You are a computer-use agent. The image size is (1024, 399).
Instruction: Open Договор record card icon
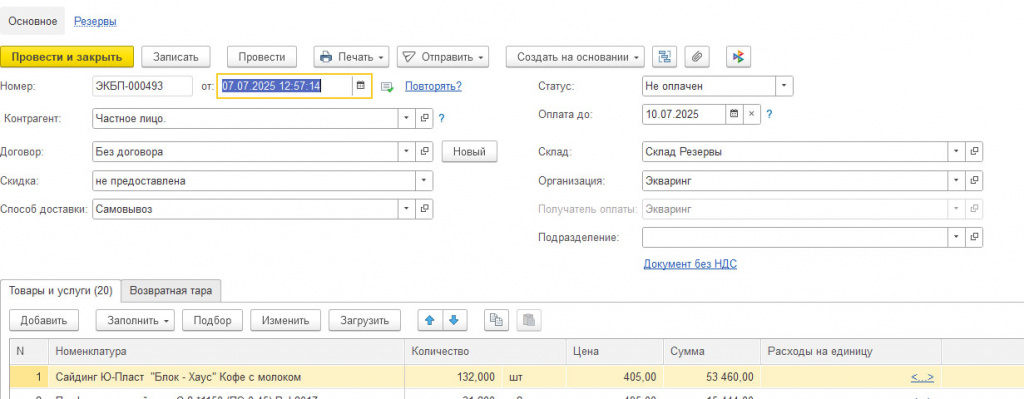click(x=424, y=152)
